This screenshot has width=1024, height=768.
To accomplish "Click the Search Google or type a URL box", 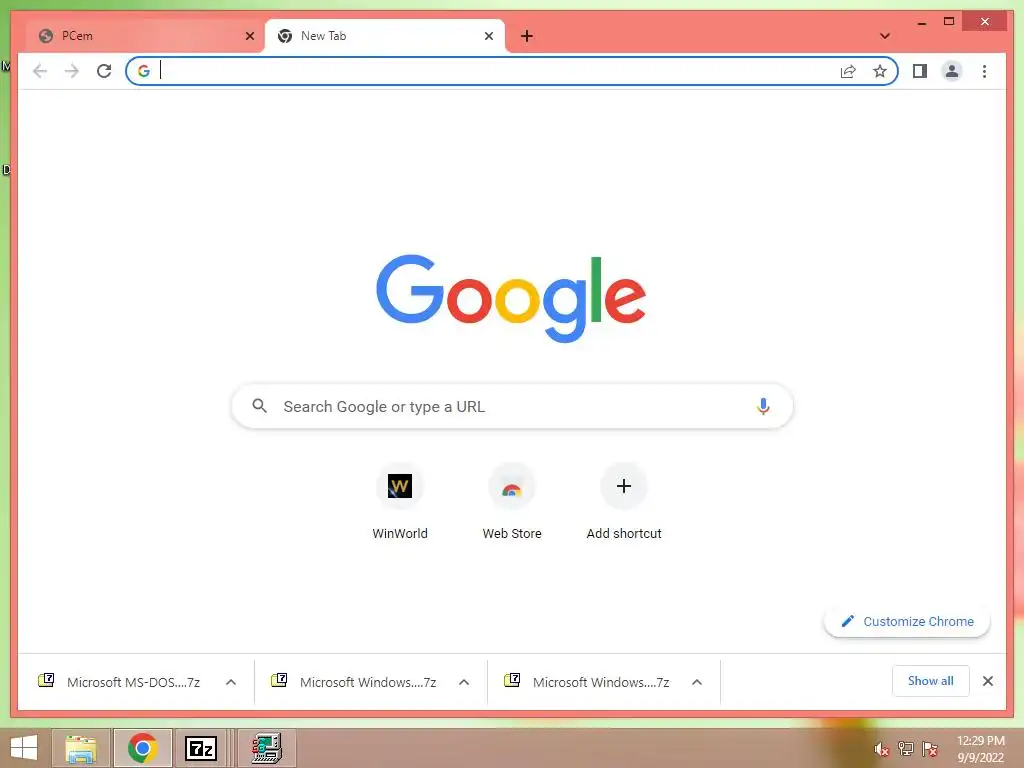I will click(x=512, y=406).
